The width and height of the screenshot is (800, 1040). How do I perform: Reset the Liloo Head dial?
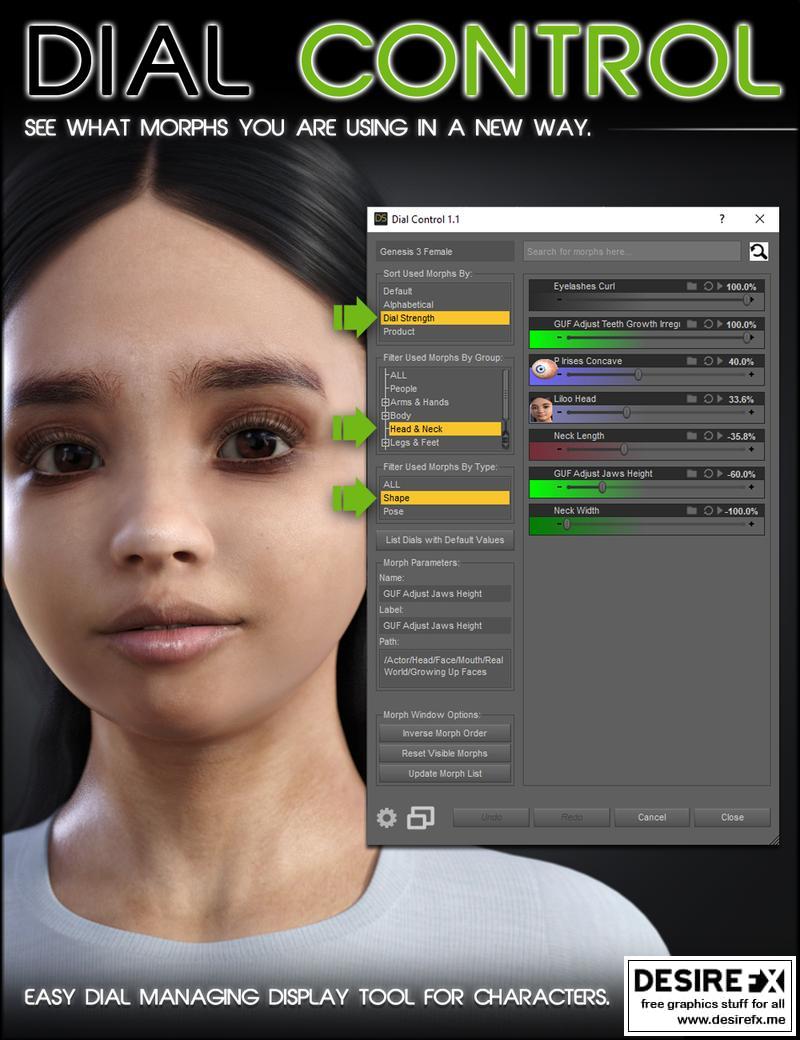(708, 399)
